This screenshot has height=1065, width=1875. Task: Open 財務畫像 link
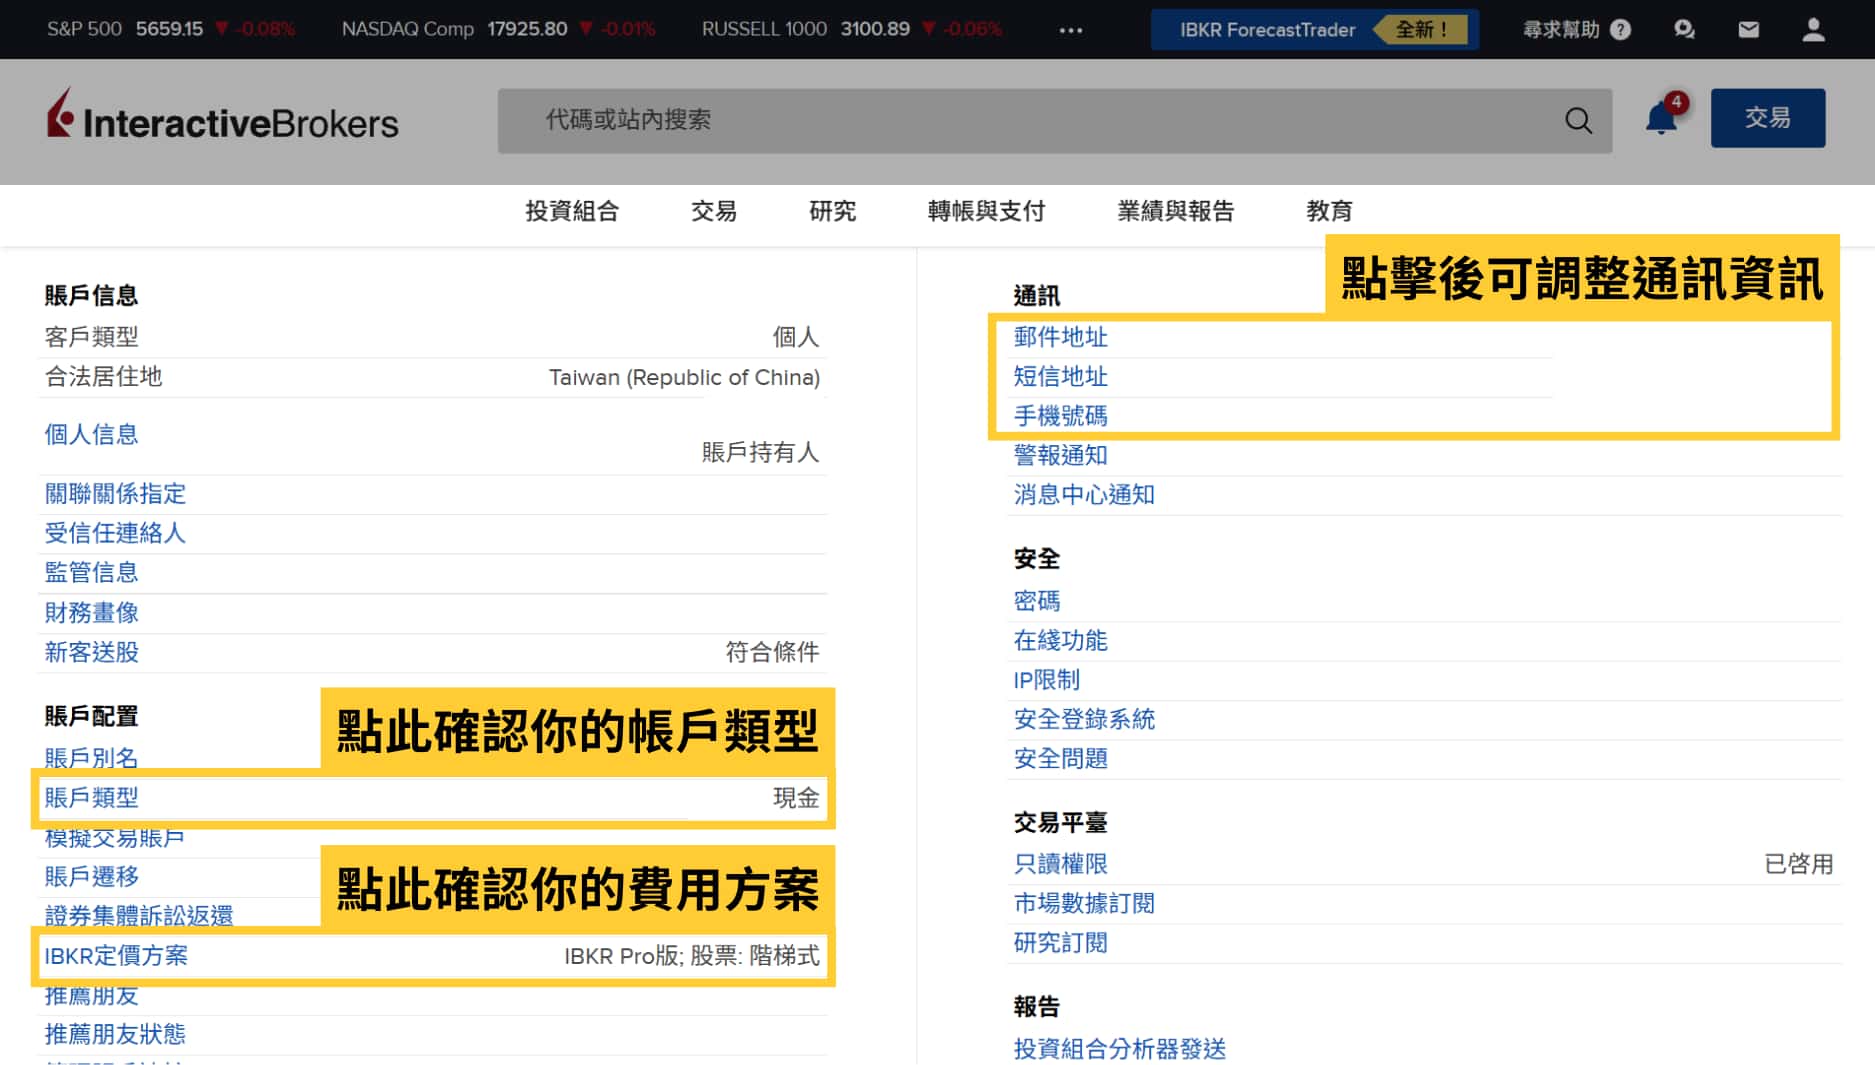click(91, 613)
